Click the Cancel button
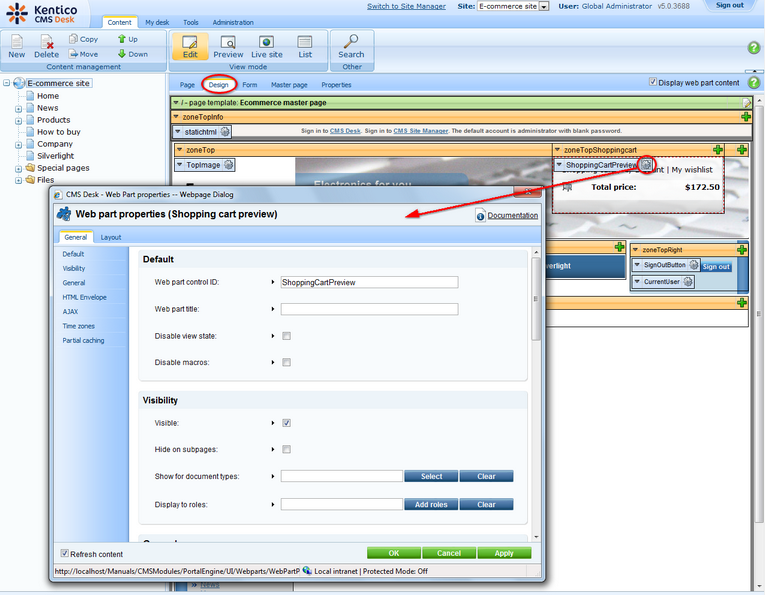 coord(449,553)
